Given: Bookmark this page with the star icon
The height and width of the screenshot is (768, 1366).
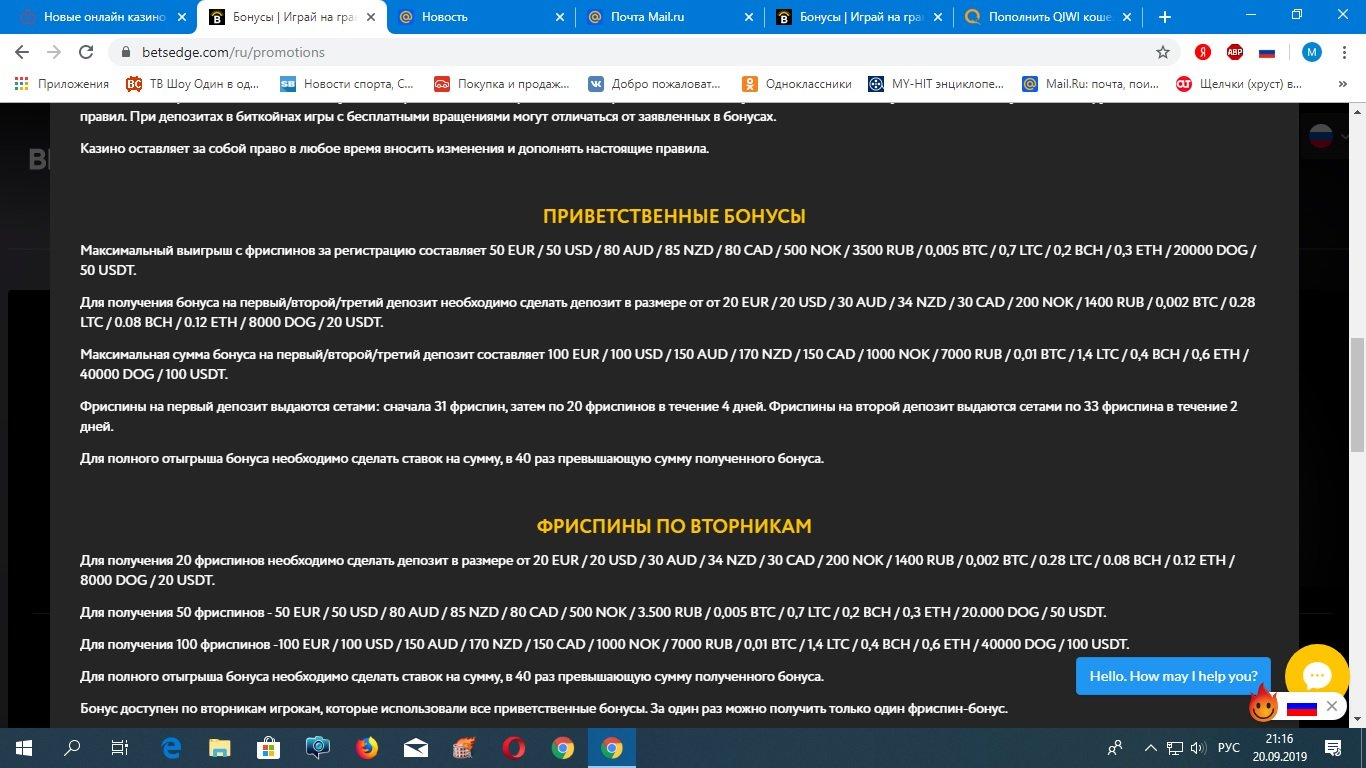Looking at the screenshot, I should (x=1163, y=52).
